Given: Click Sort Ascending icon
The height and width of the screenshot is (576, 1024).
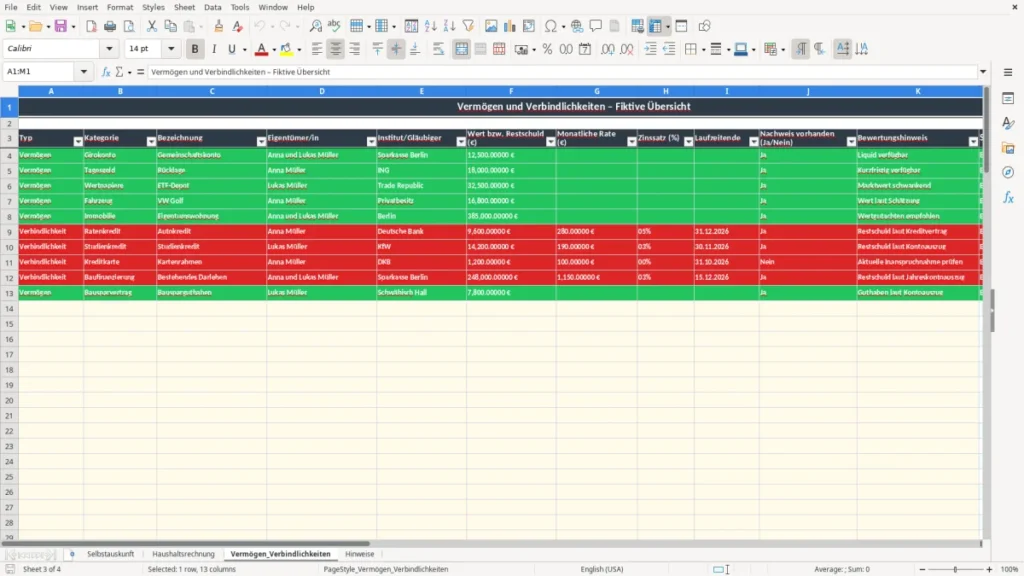Looking at the screenshot, I should (x=430, y=26).
